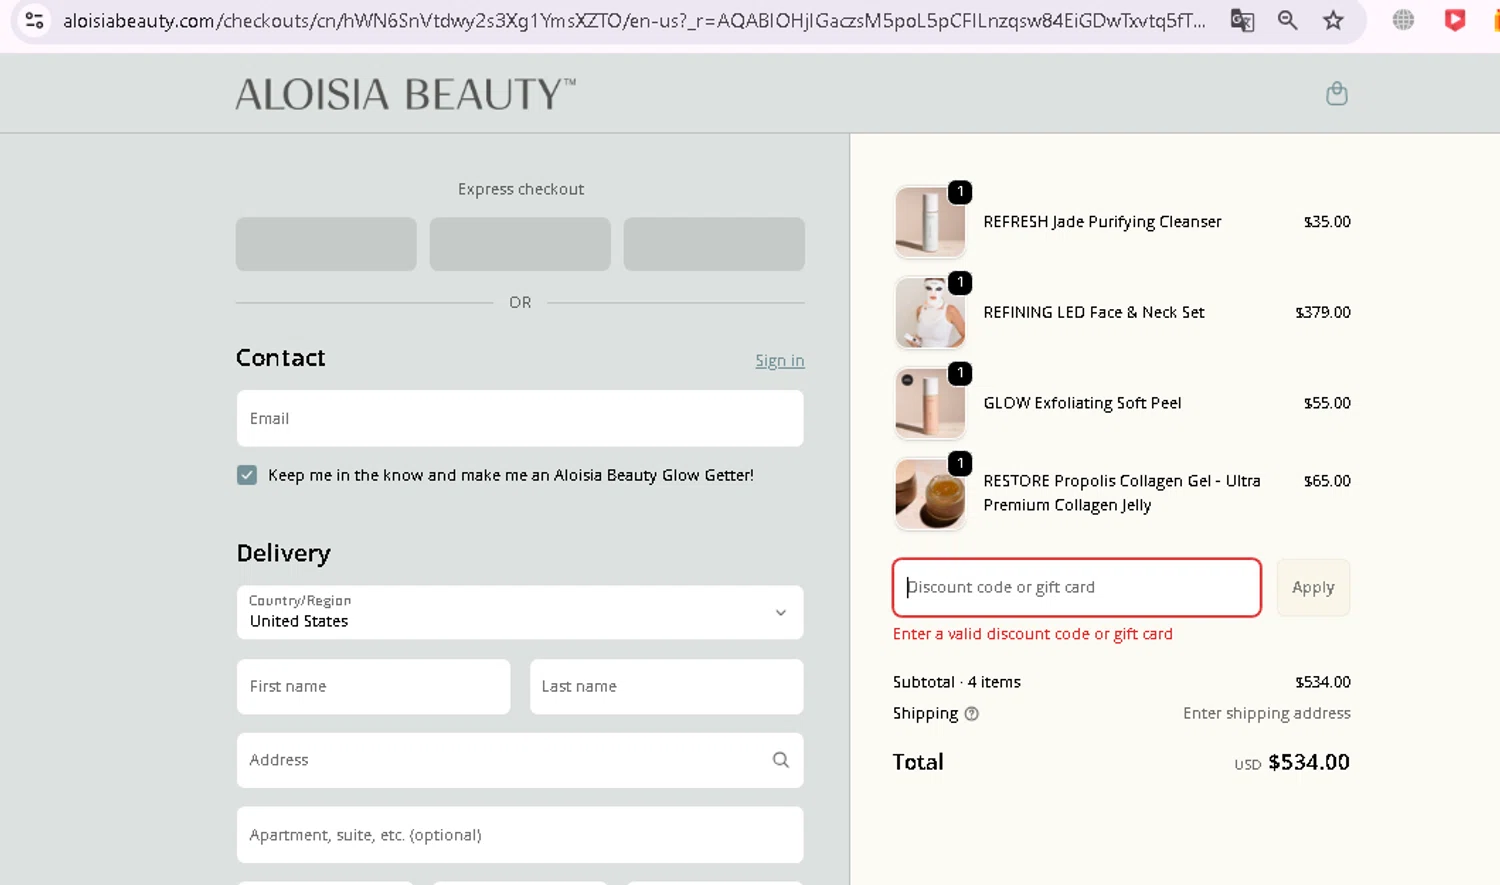The width and height of the screenshot is (1500, 885).
Task: Click the 'Enter a valid discount code' error text
Action: [1033, 634]
